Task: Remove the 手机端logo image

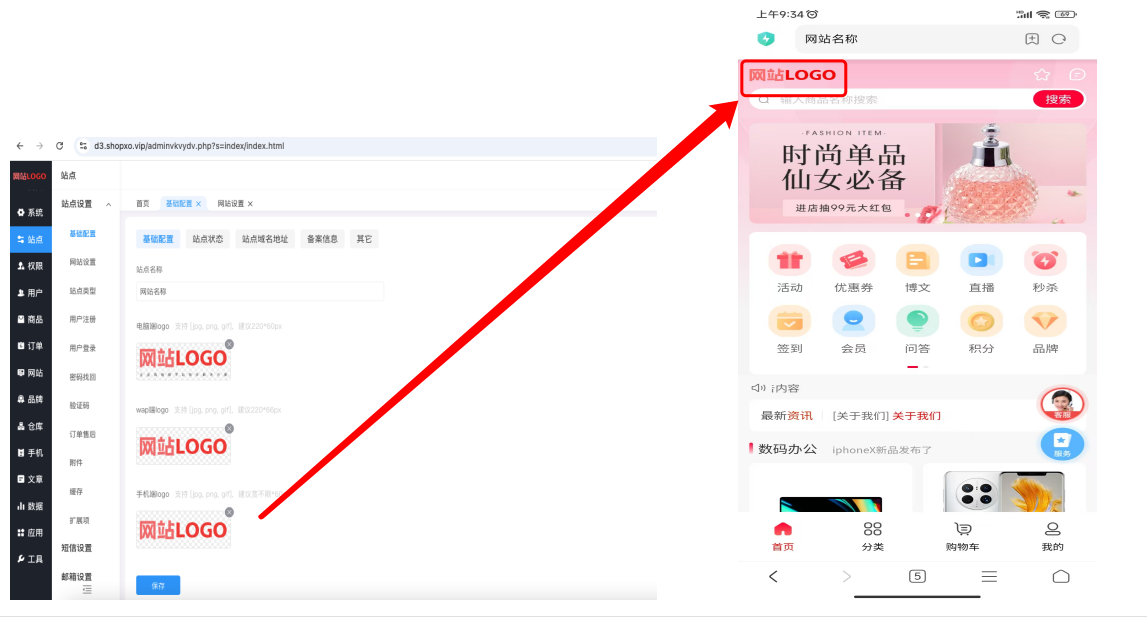Action: [229, 512]
